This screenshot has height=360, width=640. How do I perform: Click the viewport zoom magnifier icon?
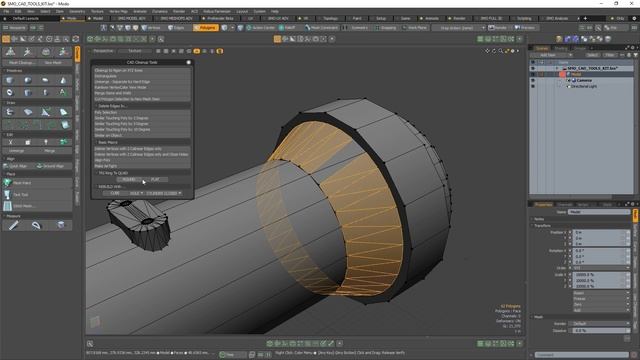(x=500, y=51)
